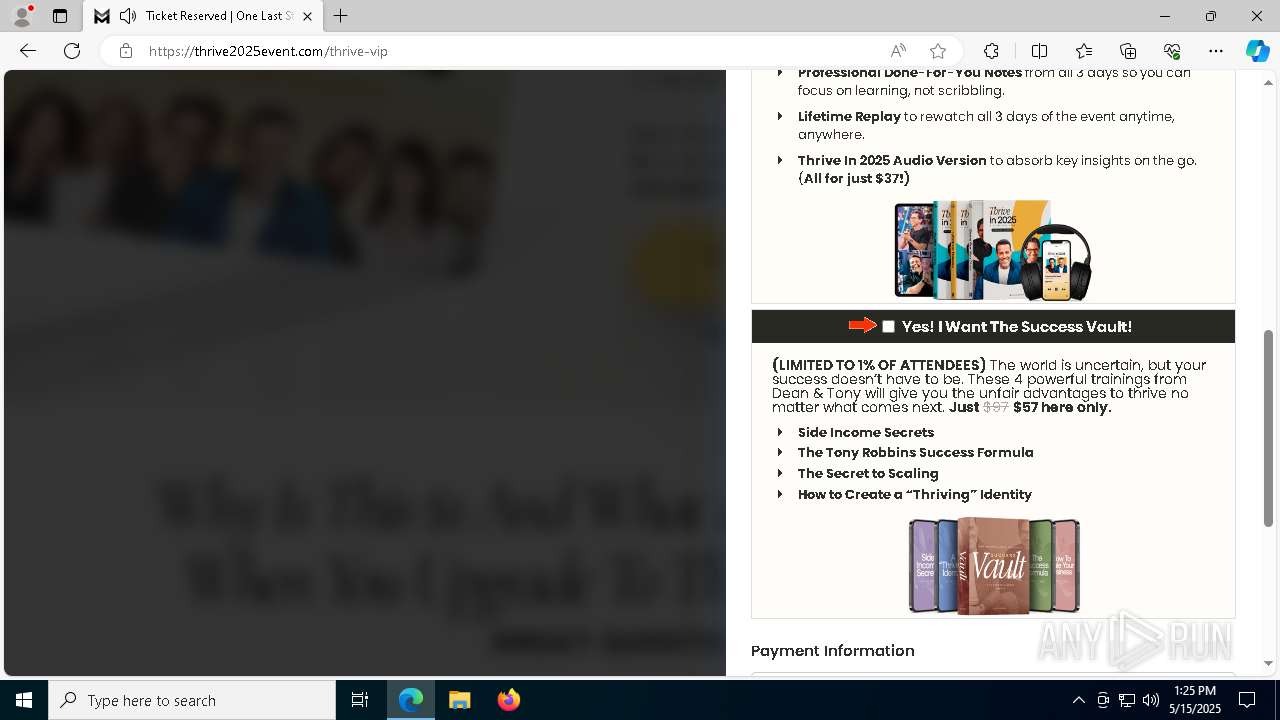1280x720 pixels.
Task: Click 'Yes! I Want The Success Vault!' label
Action: point(1017,327)
